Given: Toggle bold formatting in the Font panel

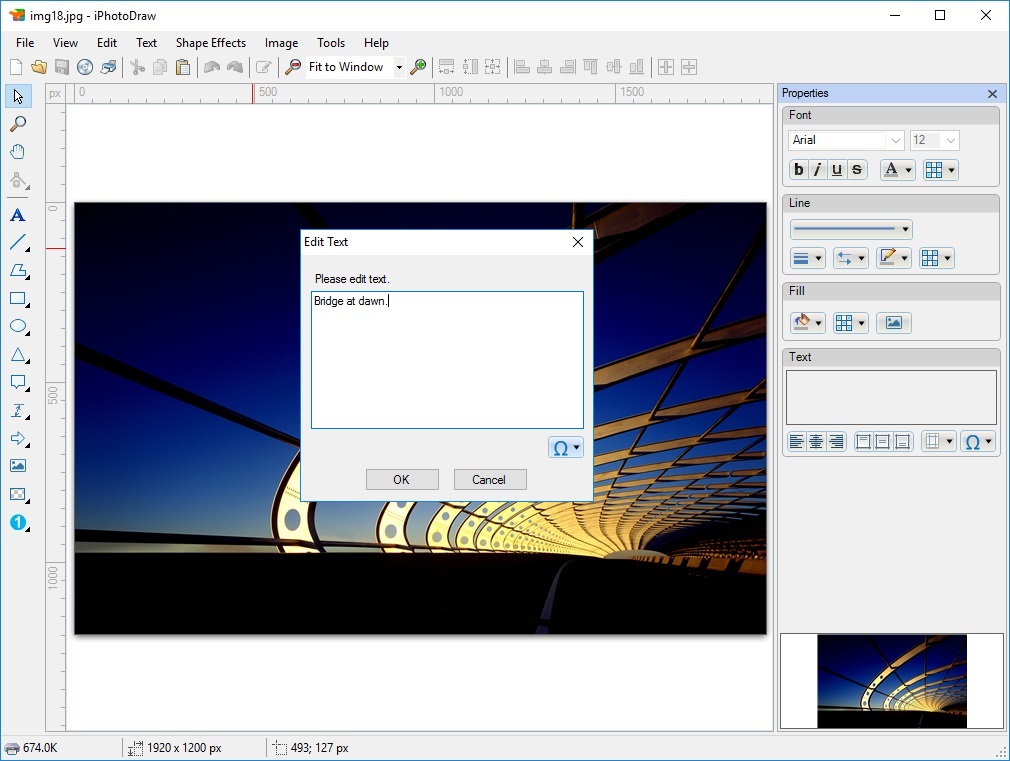Looking at the screenshot, I should click(x=797, y=169).
